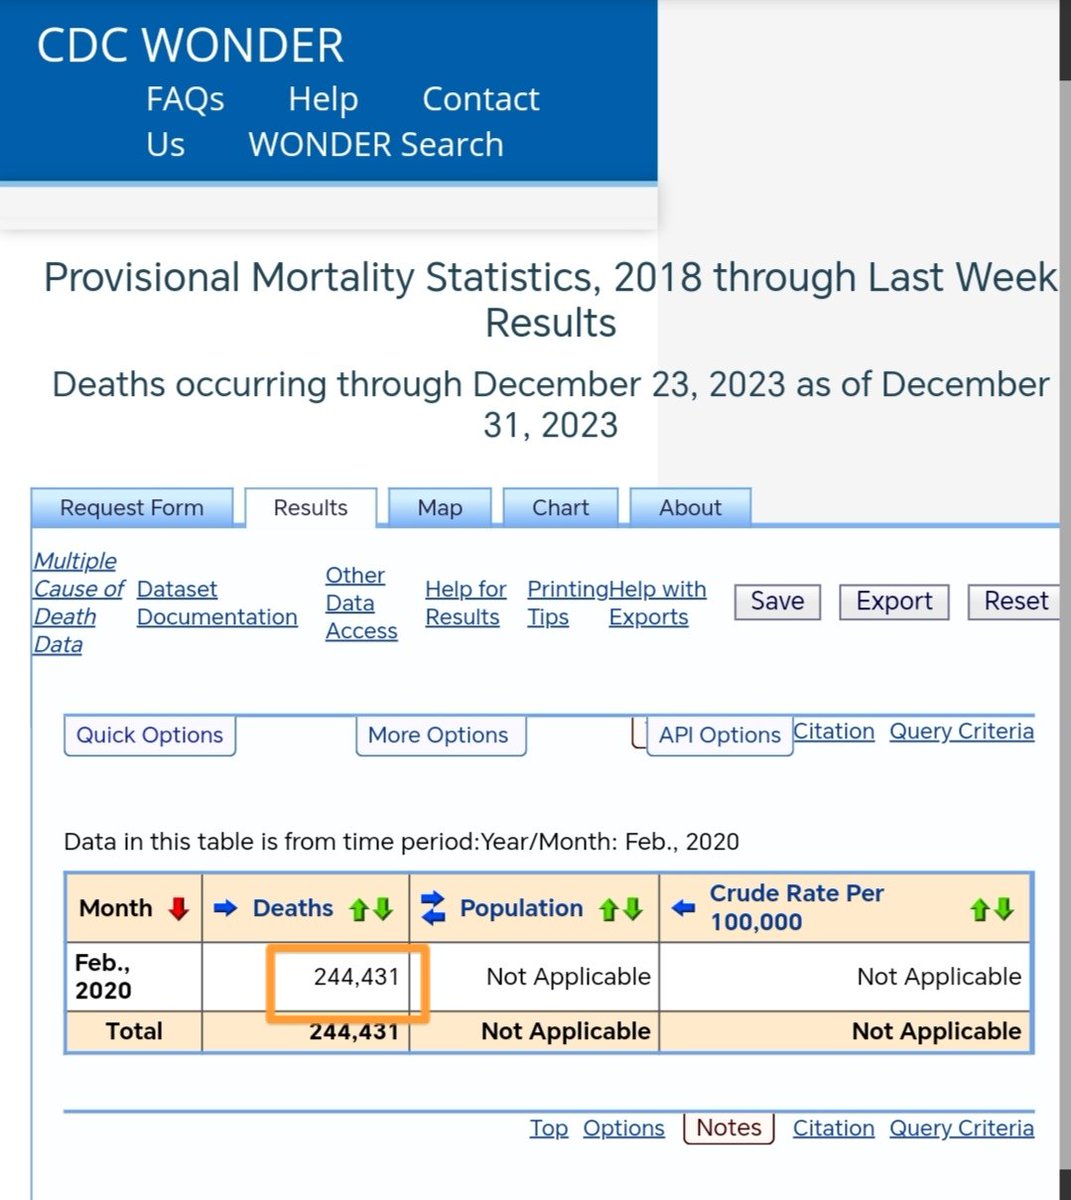Sort Population ascending with green up arrow

click(x=608, y=909)
